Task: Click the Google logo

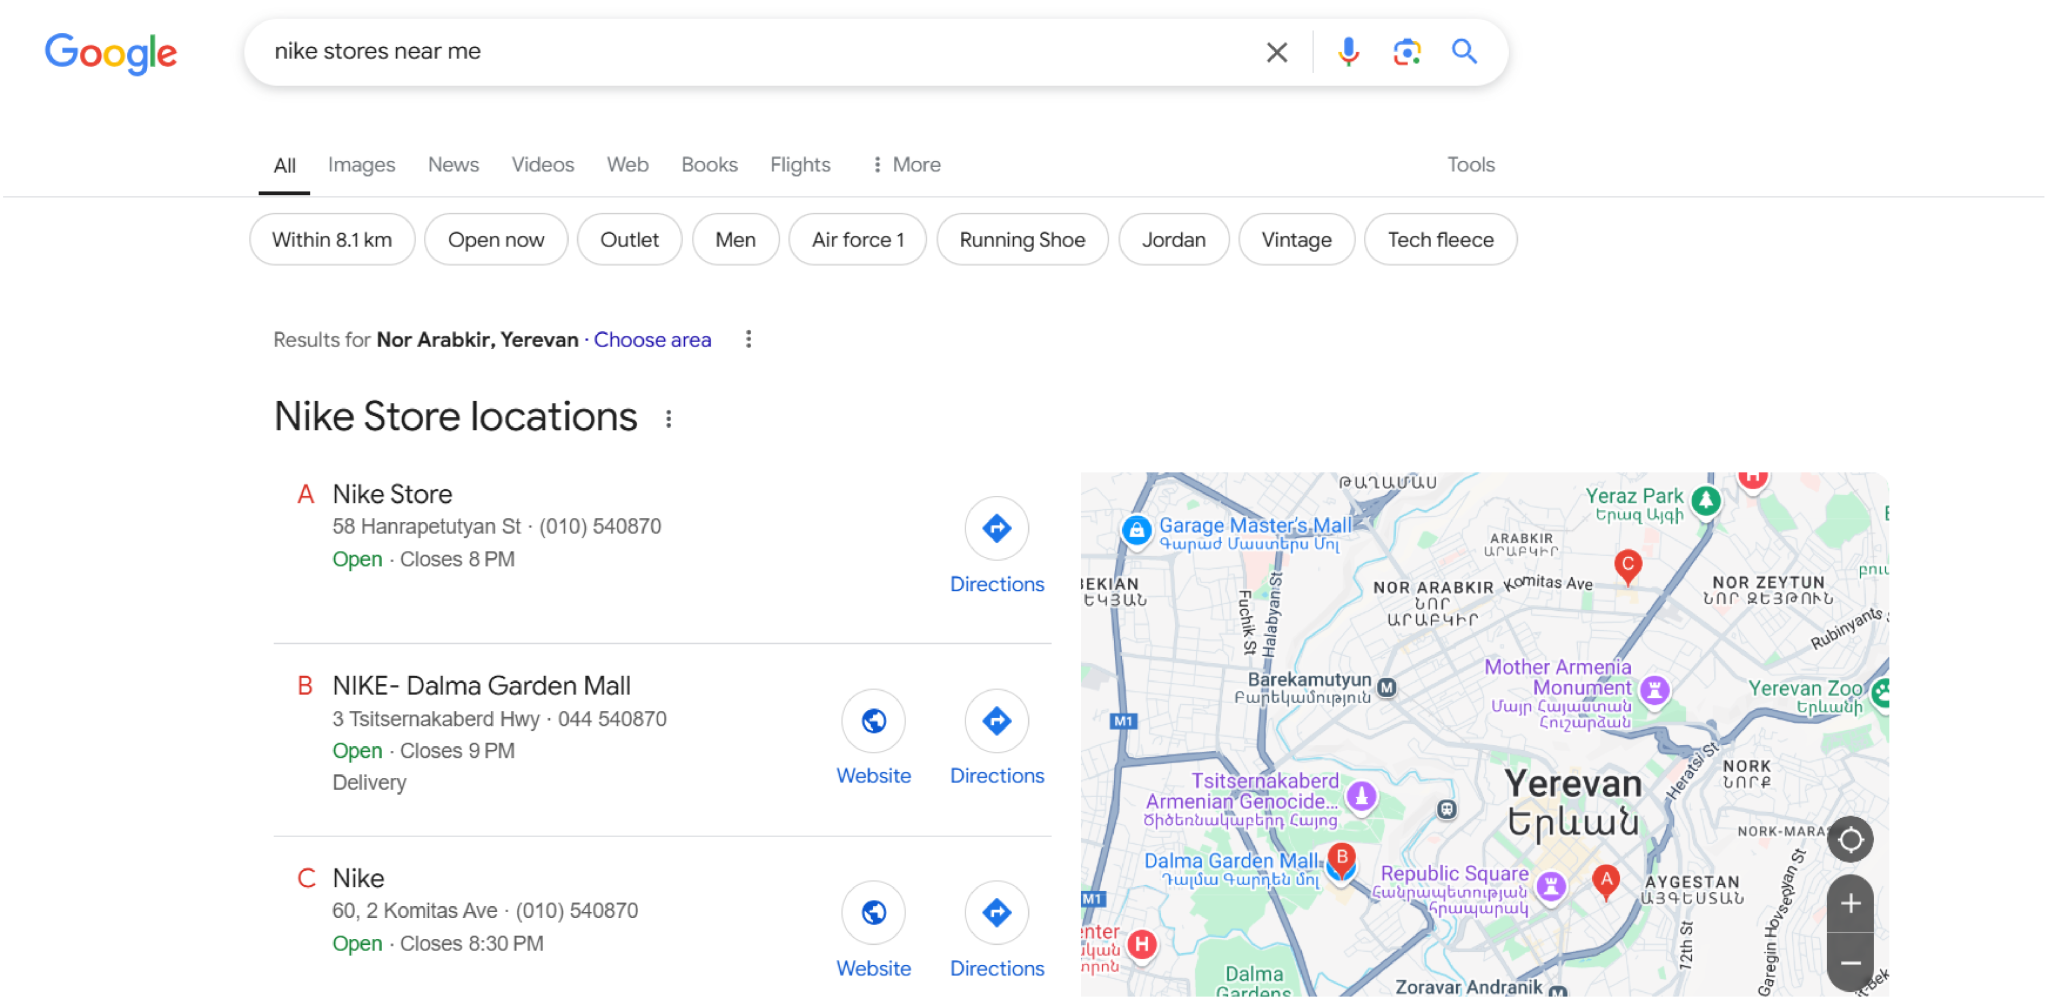Action: click(x=111, y=54)
